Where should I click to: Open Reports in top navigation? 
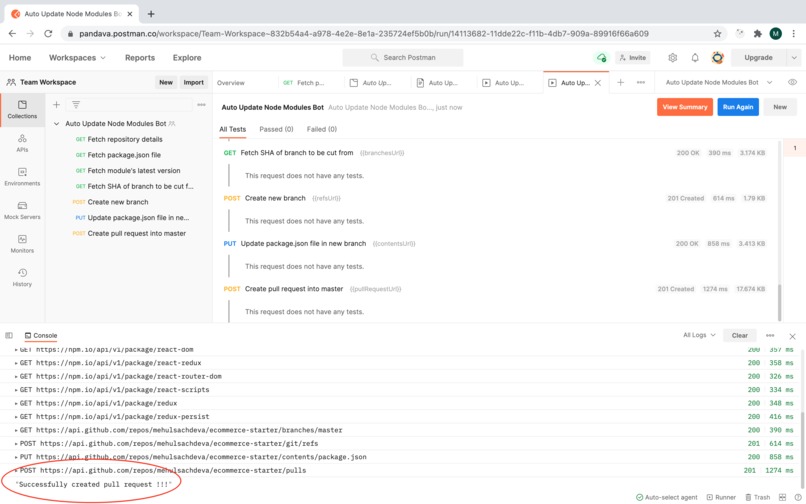(140, 58)
